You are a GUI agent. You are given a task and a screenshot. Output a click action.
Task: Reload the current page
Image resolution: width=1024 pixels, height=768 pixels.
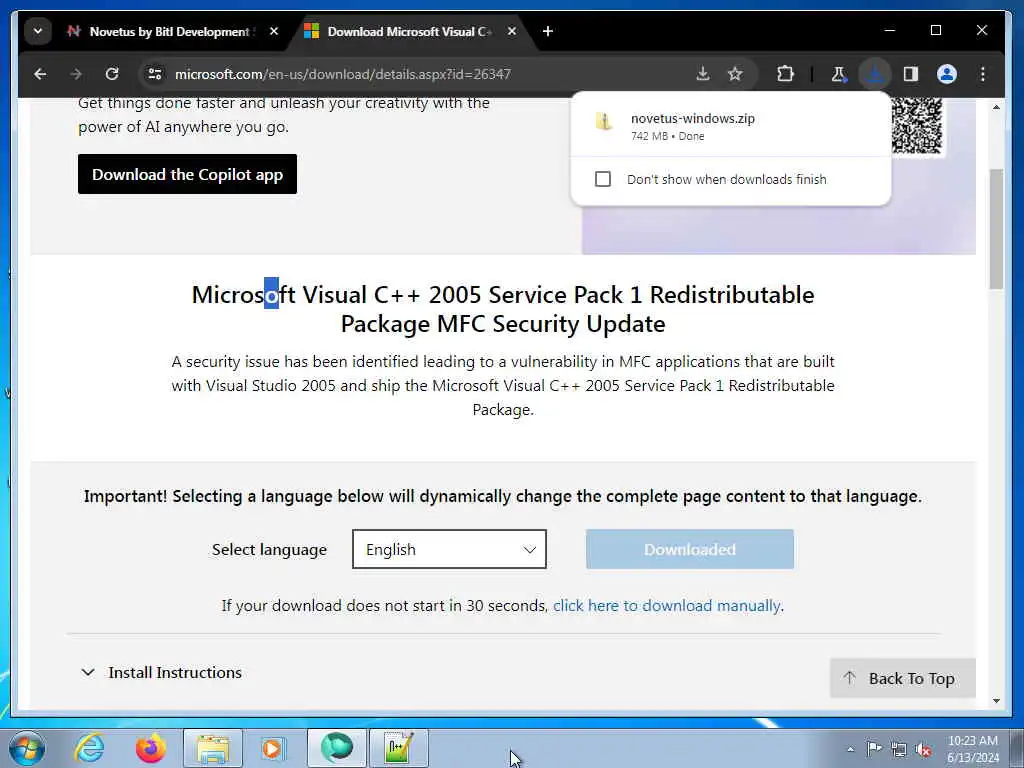pyautogui.click(x=112, y=74)
